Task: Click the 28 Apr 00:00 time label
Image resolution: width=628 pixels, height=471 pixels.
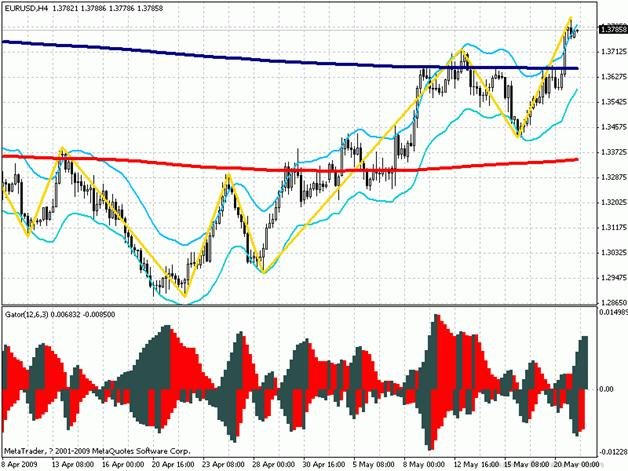Action: coord(274,465)
